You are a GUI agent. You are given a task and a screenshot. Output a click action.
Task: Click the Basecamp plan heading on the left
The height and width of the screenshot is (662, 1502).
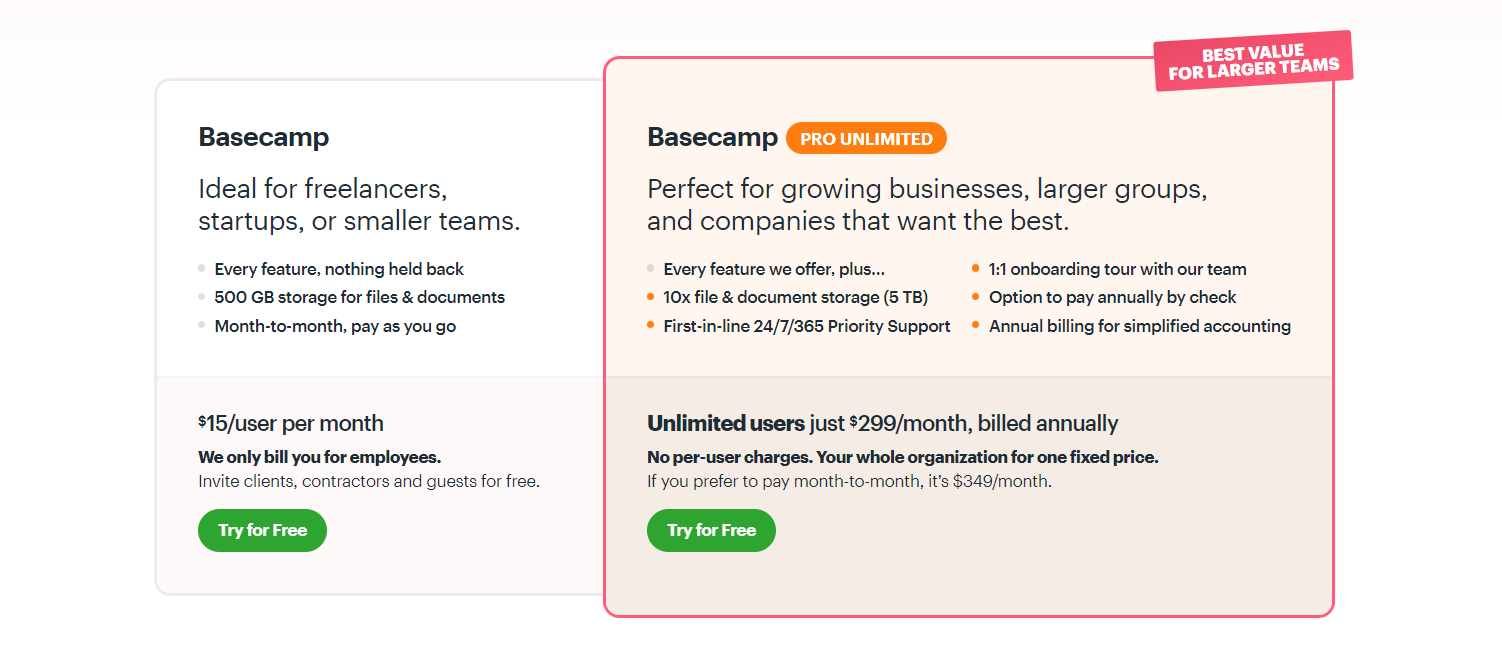click(264, 137)
